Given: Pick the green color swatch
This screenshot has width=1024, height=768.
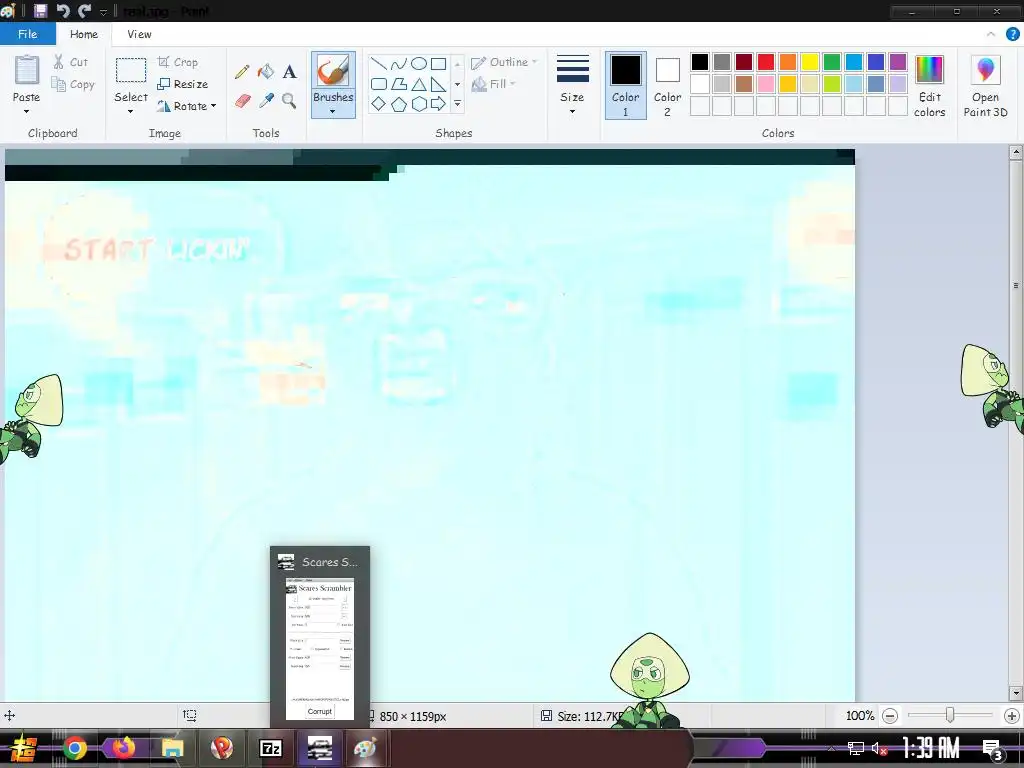Looking at the screenshot, I should tap(832, 62).
